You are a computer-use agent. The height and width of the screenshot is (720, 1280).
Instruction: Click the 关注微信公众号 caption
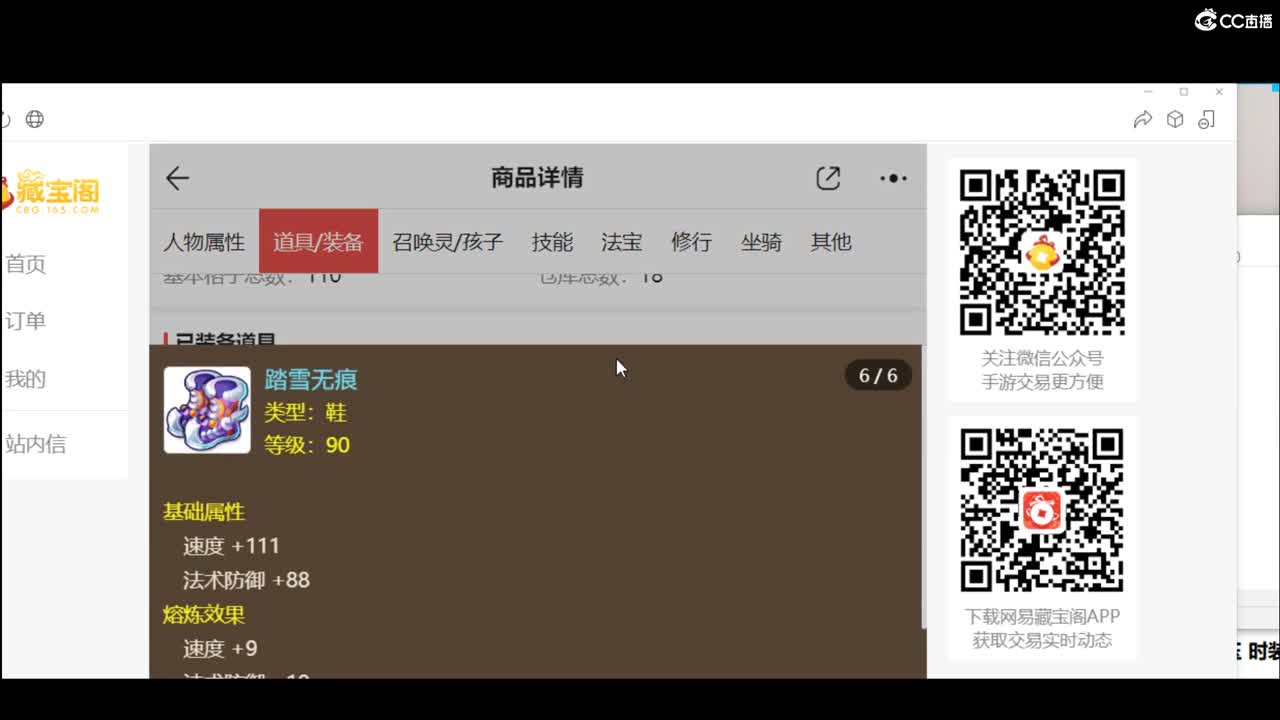(1042, 358)
